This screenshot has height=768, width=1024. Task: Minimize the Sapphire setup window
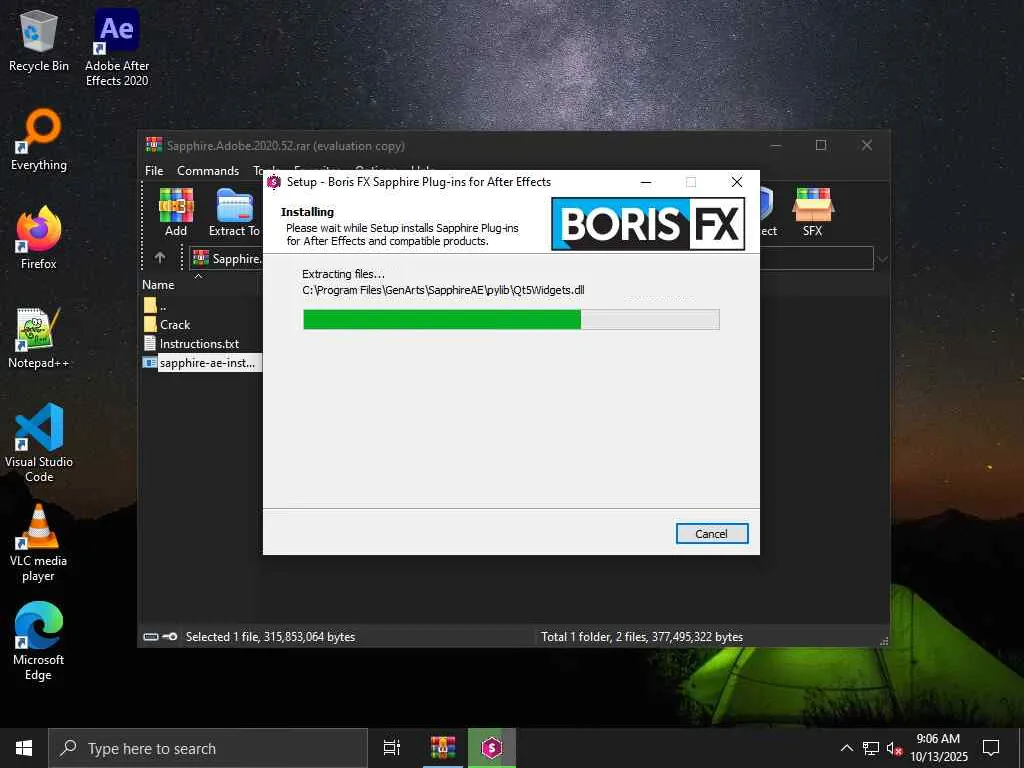[646, 182]
